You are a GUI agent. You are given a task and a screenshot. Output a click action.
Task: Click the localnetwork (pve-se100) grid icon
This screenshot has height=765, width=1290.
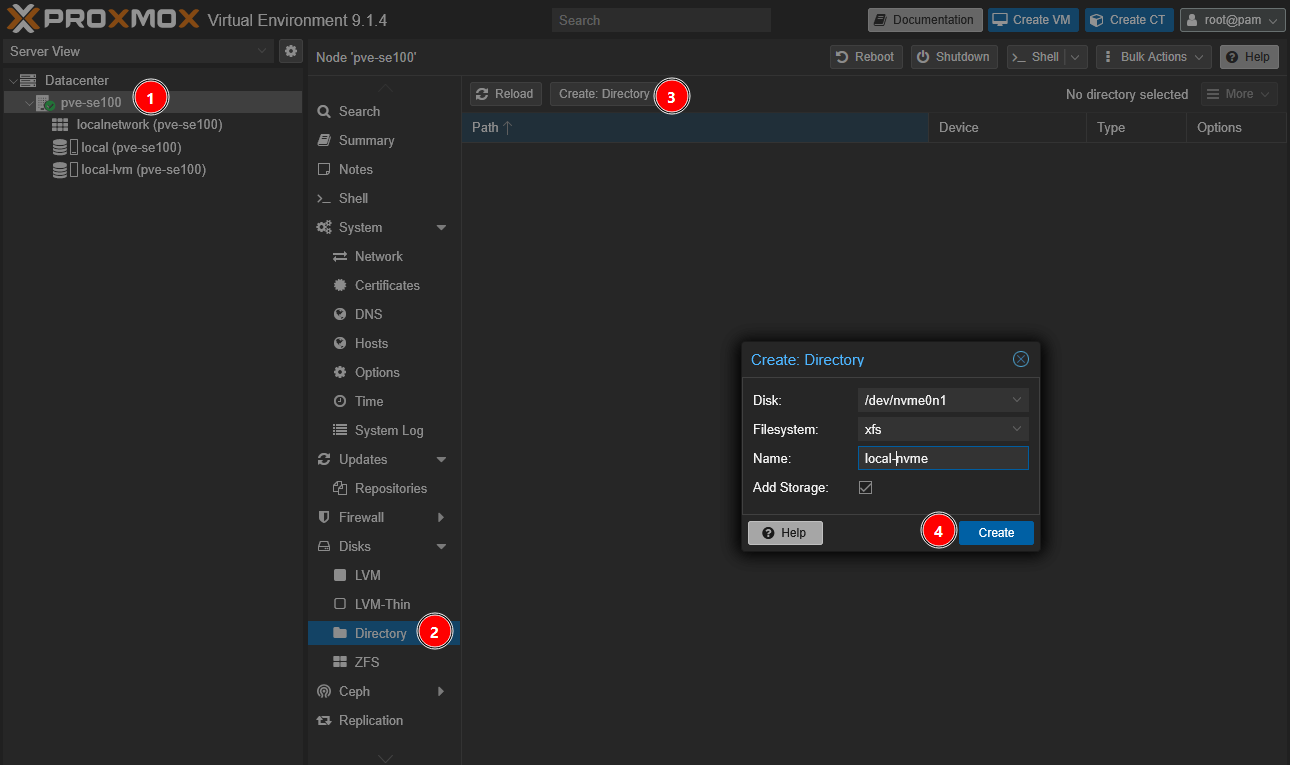[60, 125]
